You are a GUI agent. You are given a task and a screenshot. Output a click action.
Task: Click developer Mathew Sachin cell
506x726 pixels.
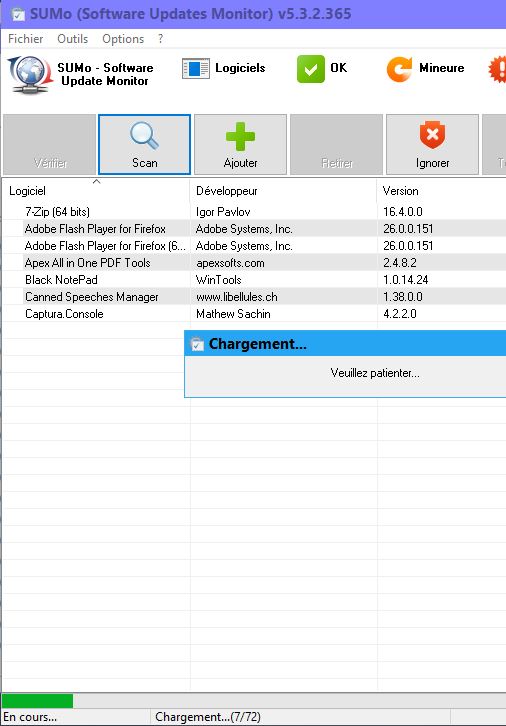point(233,314)
